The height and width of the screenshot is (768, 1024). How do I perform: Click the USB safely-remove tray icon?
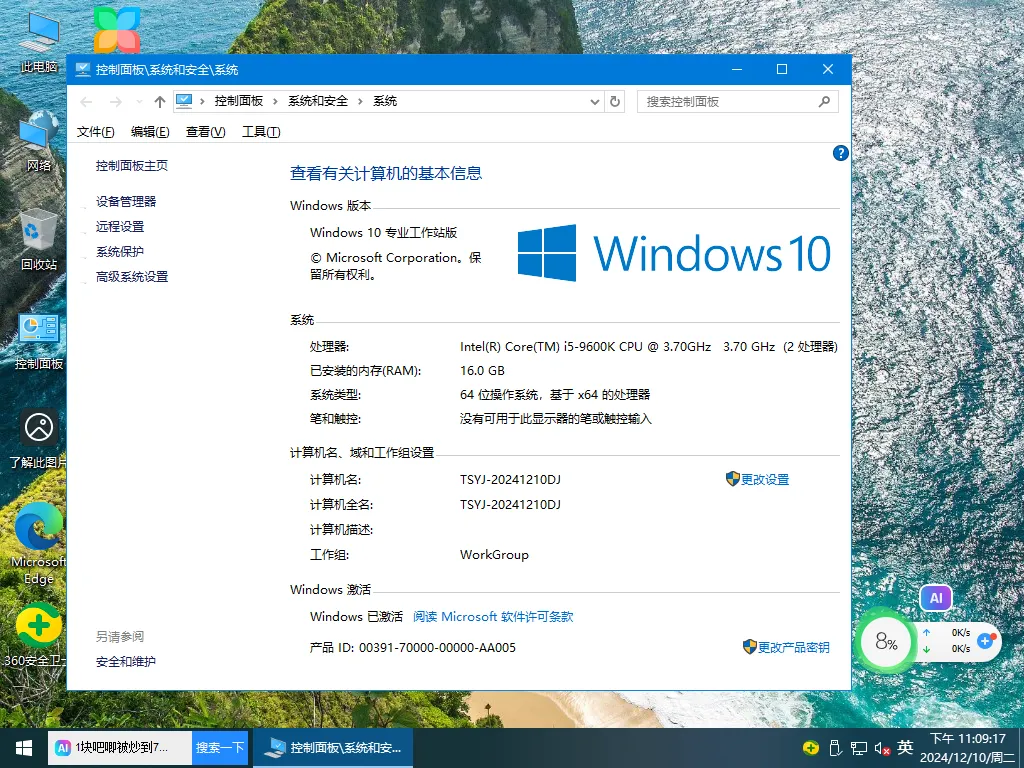coord(835,747)
